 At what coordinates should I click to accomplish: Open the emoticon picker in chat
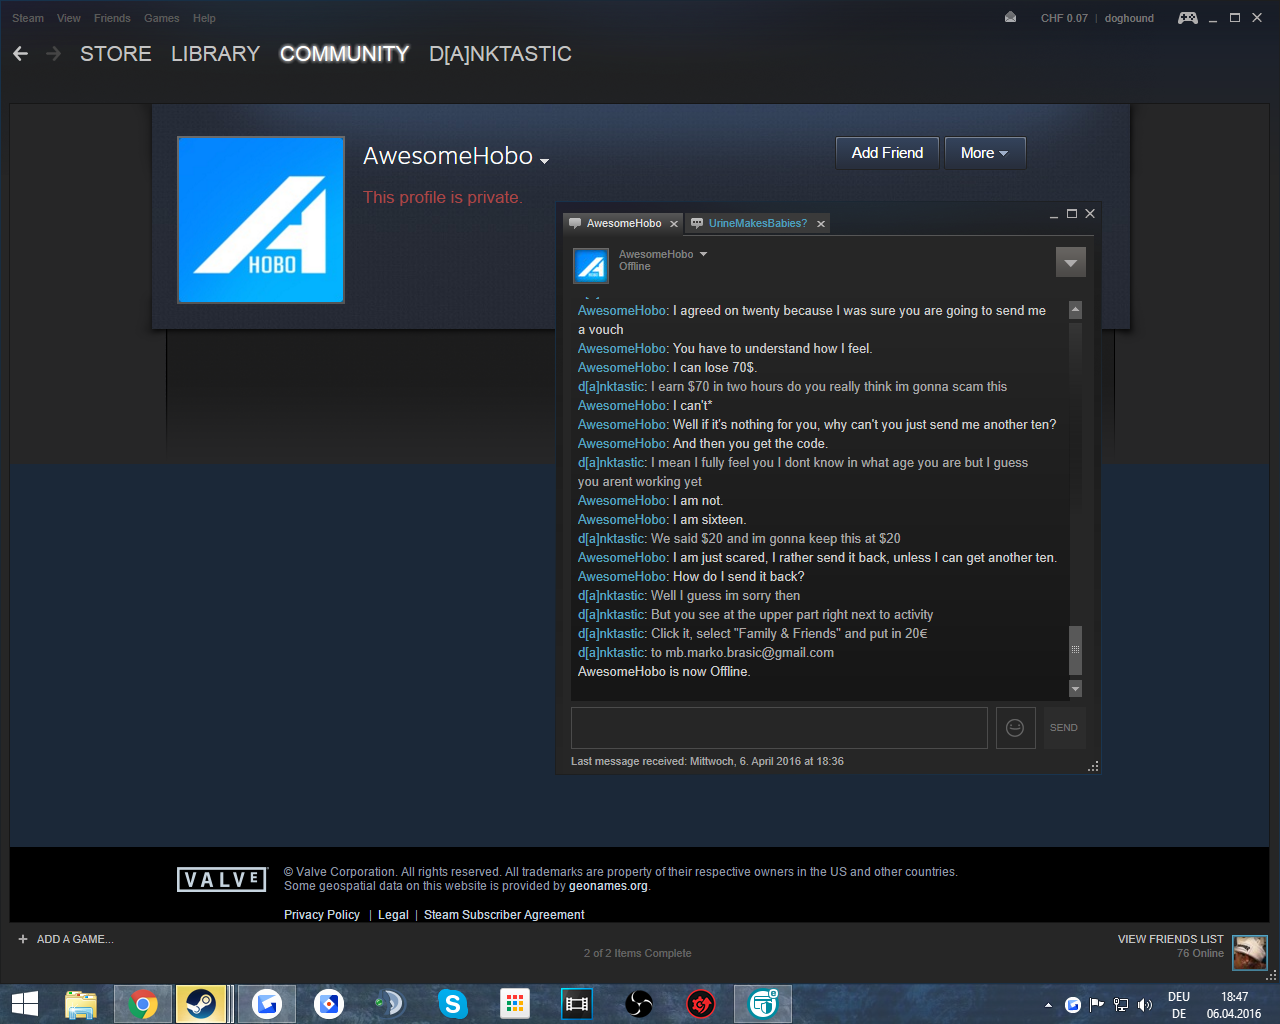(x=1015, y=728)
